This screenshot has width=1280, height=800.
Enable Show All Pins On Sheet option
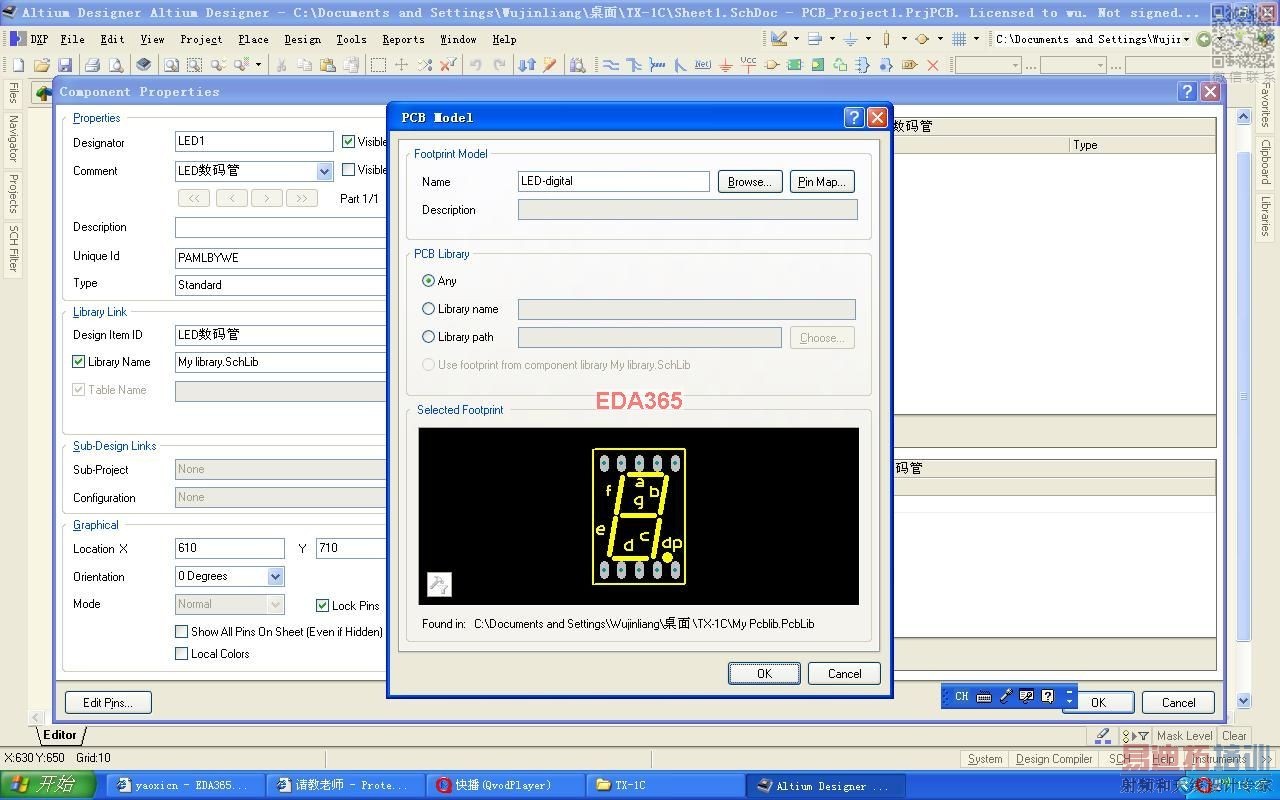pyautogui.click(x=182, y=632)
